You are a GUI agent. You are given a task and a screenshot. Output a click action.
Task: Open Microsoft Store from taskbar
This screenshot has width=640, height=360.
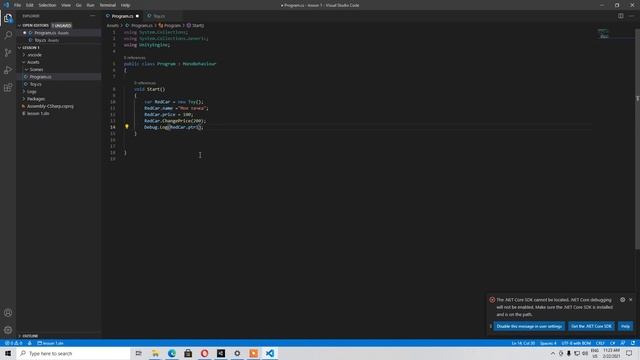pos(188,353)
